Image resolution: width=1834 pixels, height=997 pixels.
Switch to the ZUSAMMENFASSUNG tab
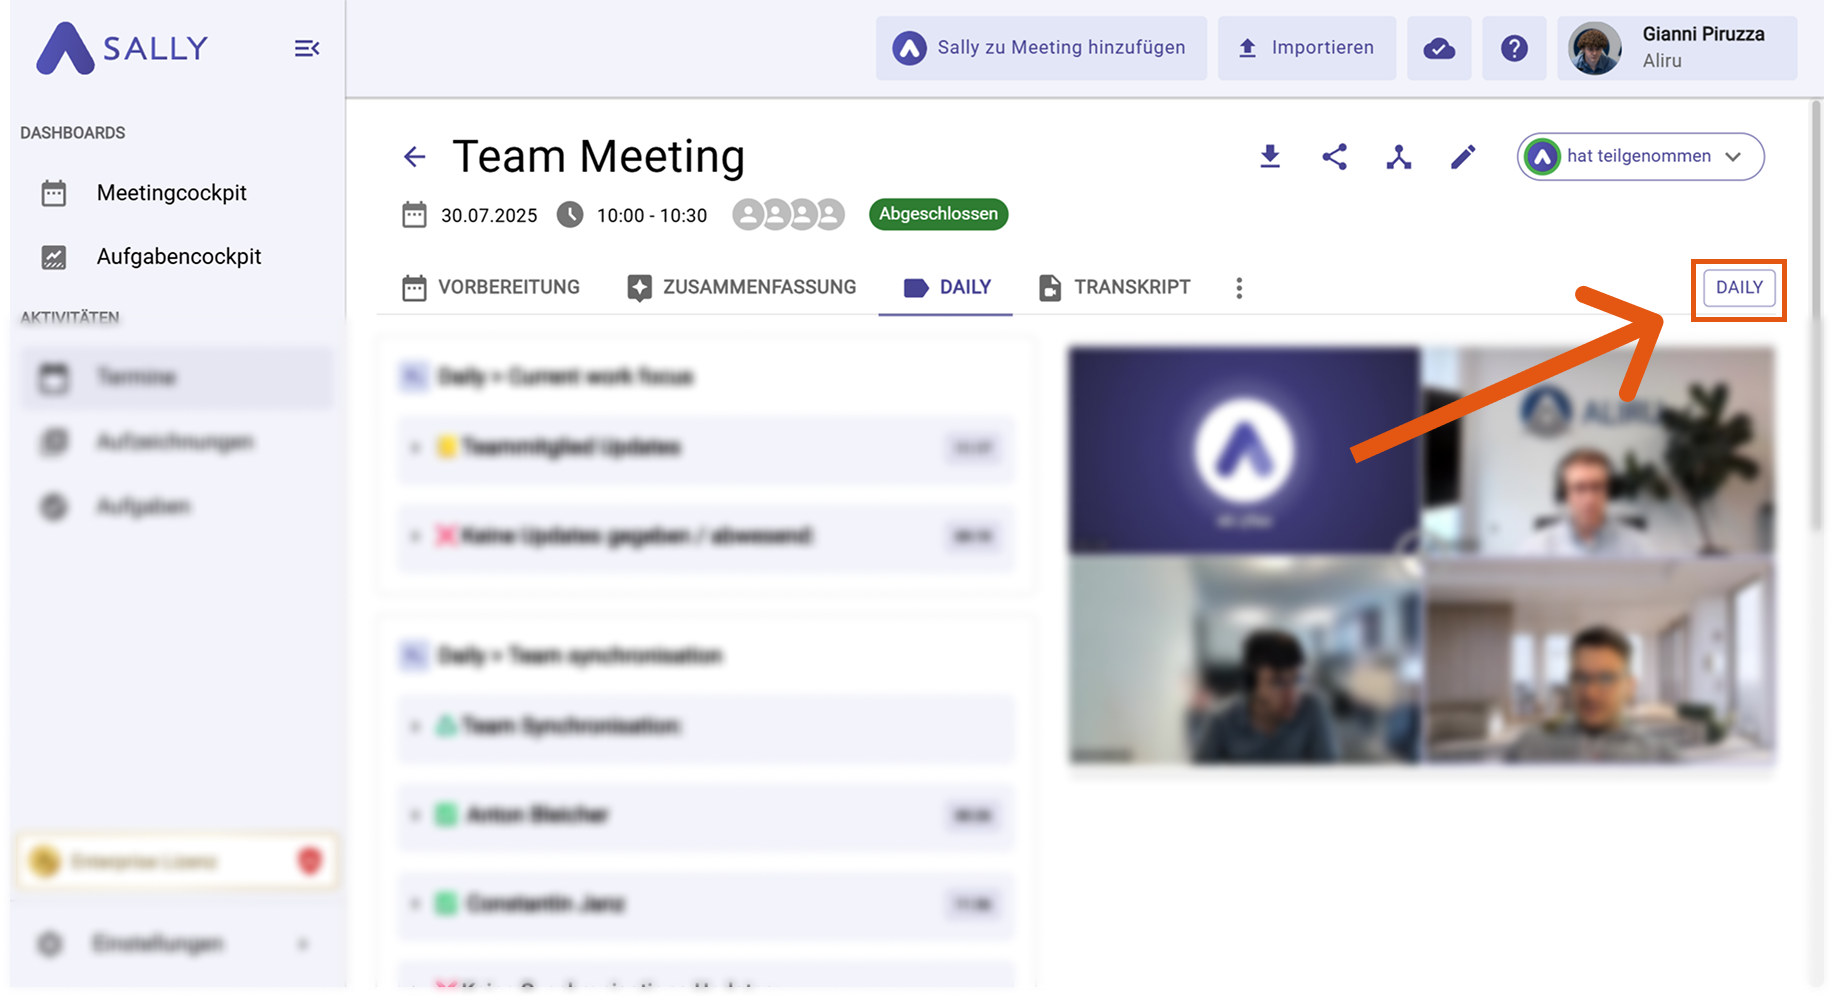click(741, 288)
